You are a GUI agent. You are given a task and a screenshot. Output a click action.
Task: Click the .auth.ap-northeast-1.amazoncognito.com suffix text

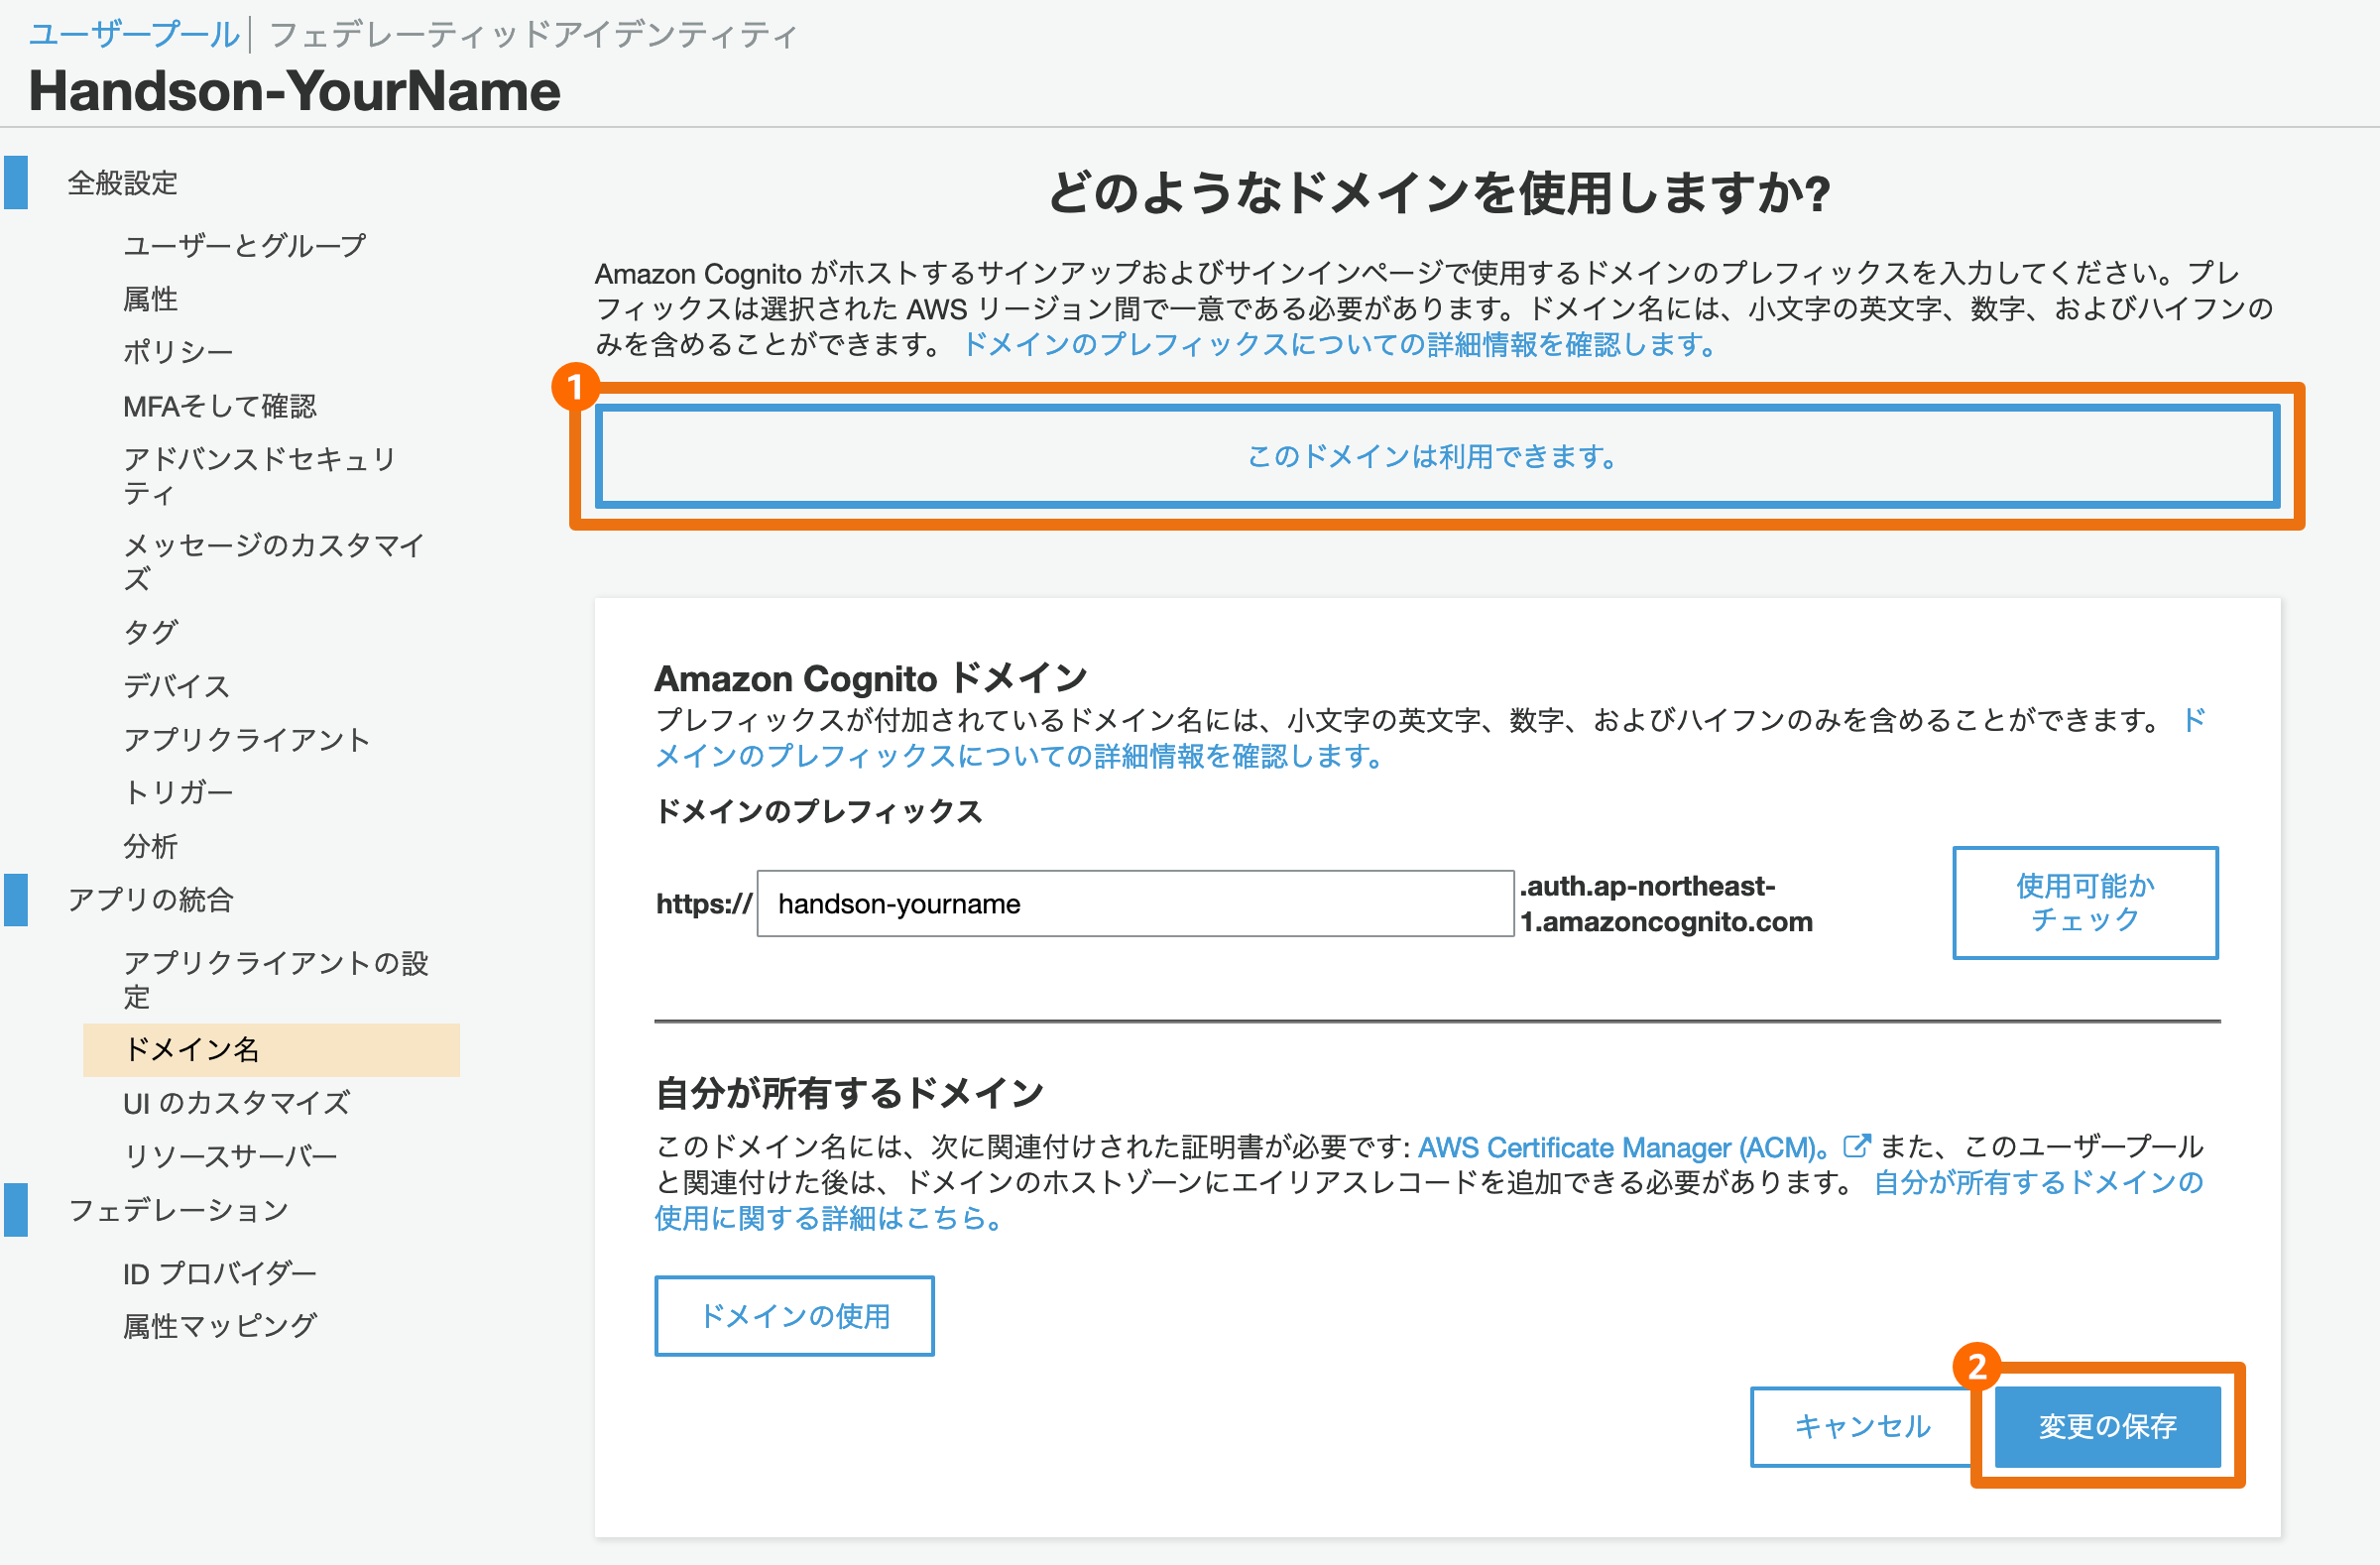click(x=1666, y=903)
